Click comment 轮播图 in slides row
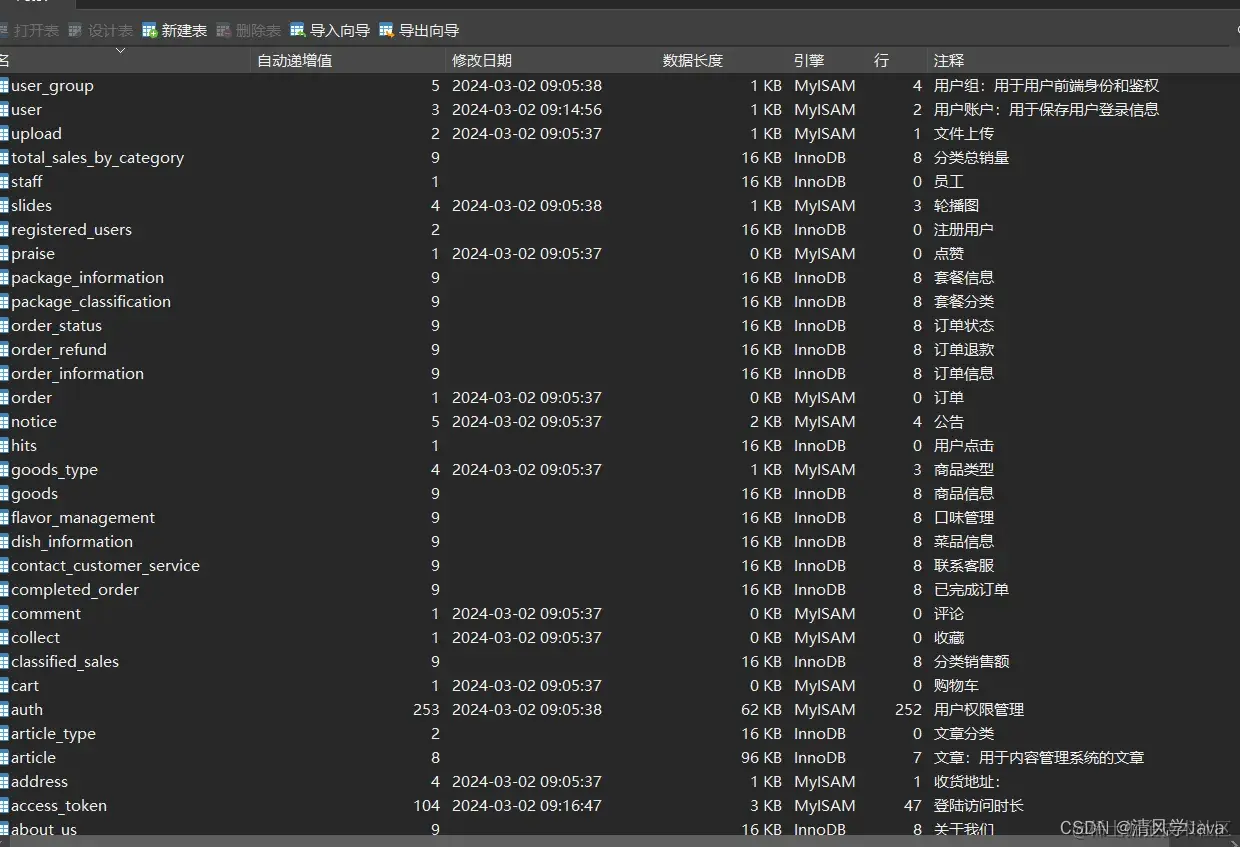 click(956, 206)
